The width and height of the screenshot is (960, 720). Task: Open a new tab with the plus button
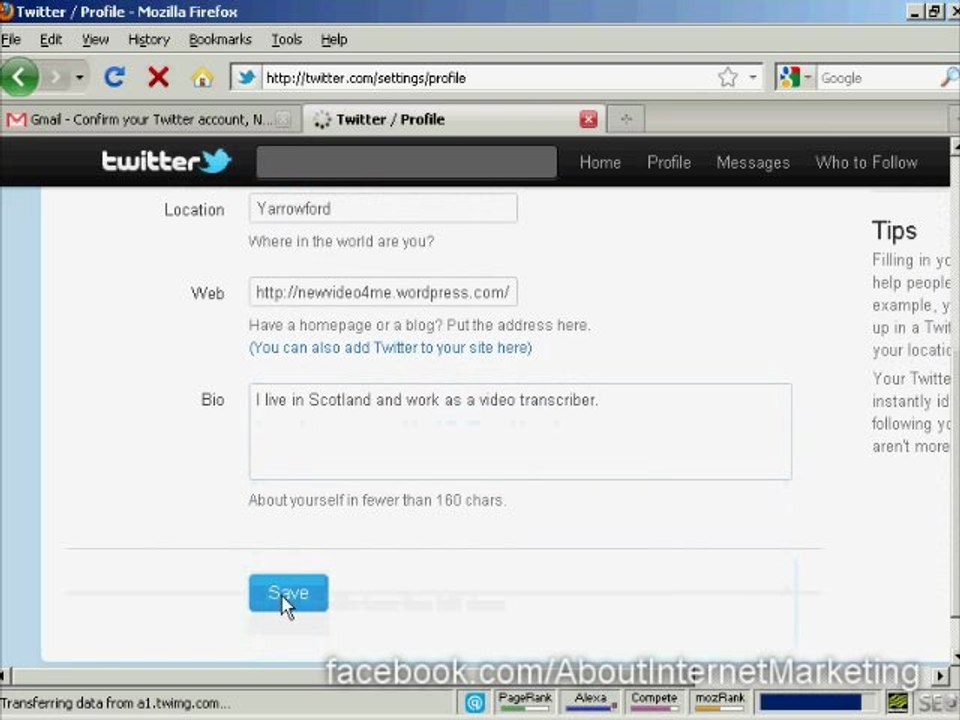pos(626,119)
